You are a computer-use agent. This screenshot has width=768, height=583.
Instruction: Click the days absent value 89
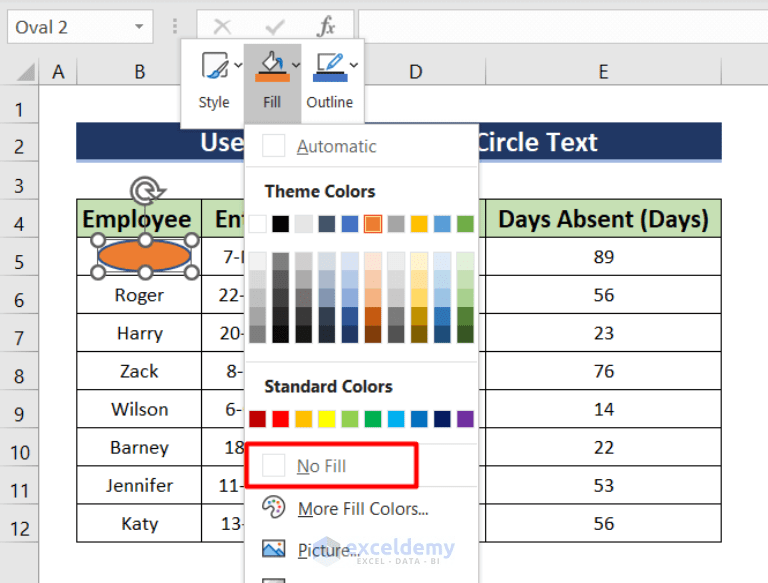(x=603, y=257)
